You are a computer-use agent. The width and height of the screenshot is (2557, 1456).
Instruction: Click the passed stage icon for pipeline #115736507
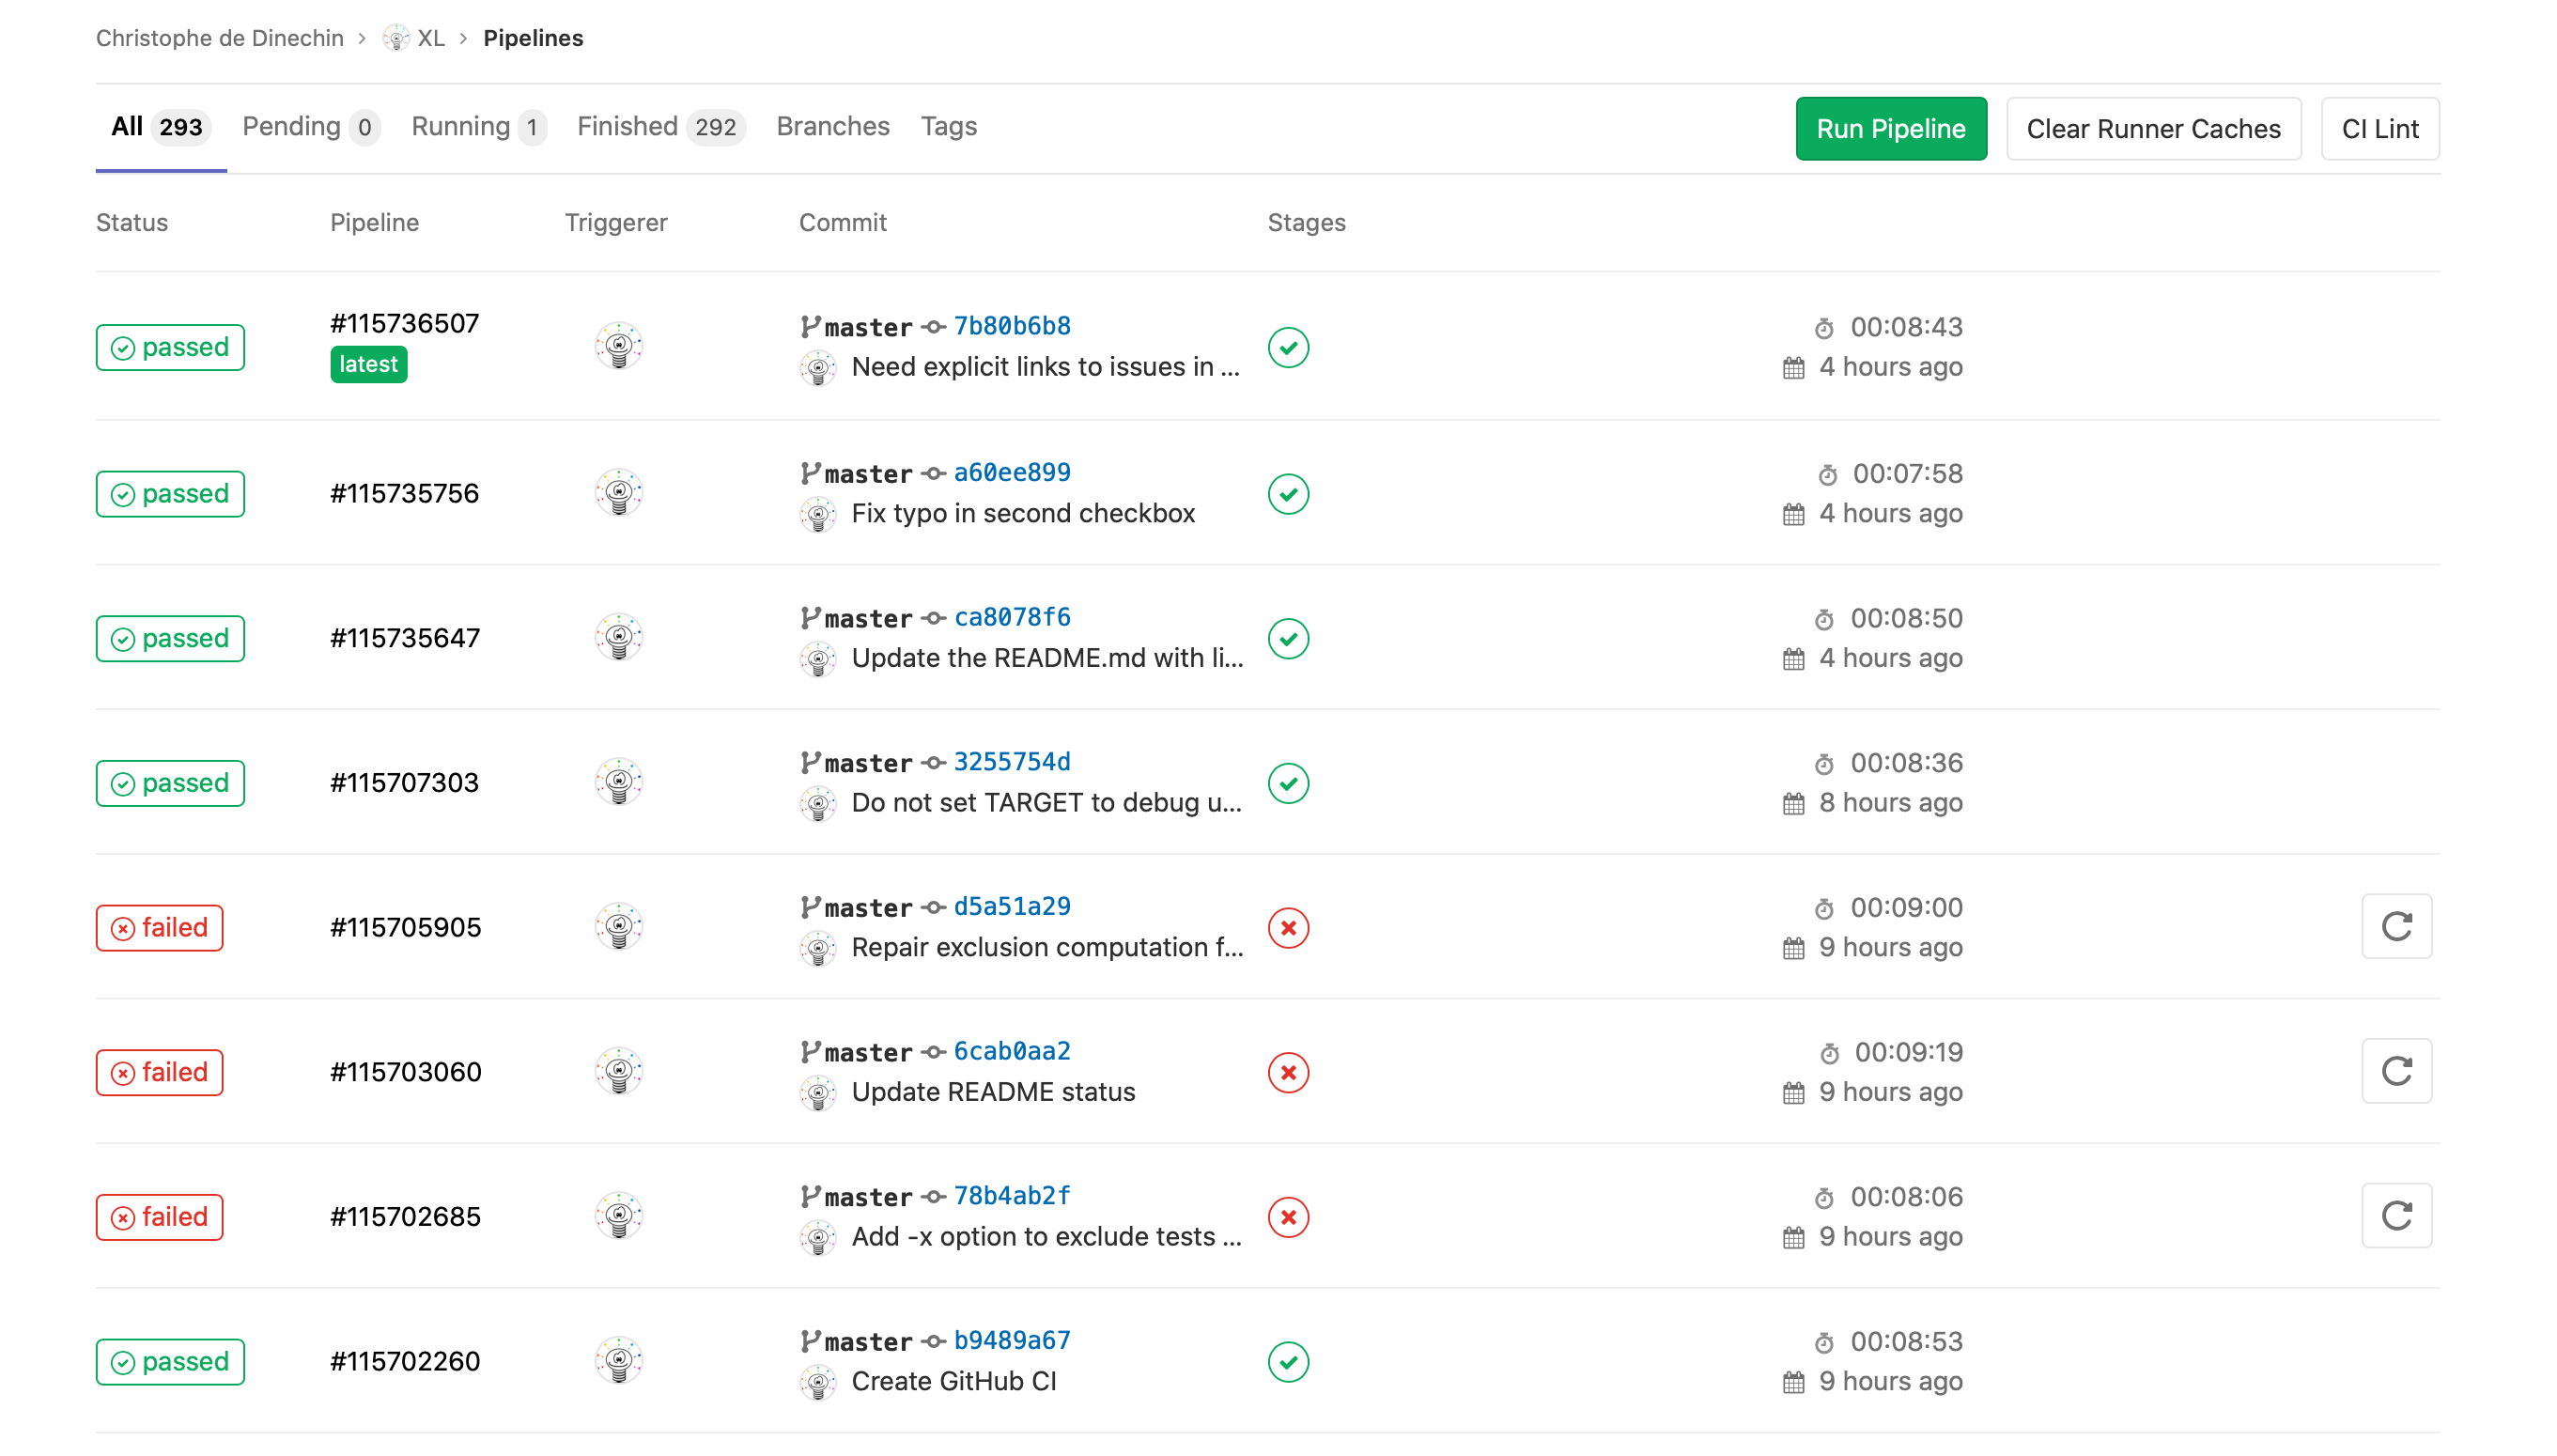pos(1288,347)
